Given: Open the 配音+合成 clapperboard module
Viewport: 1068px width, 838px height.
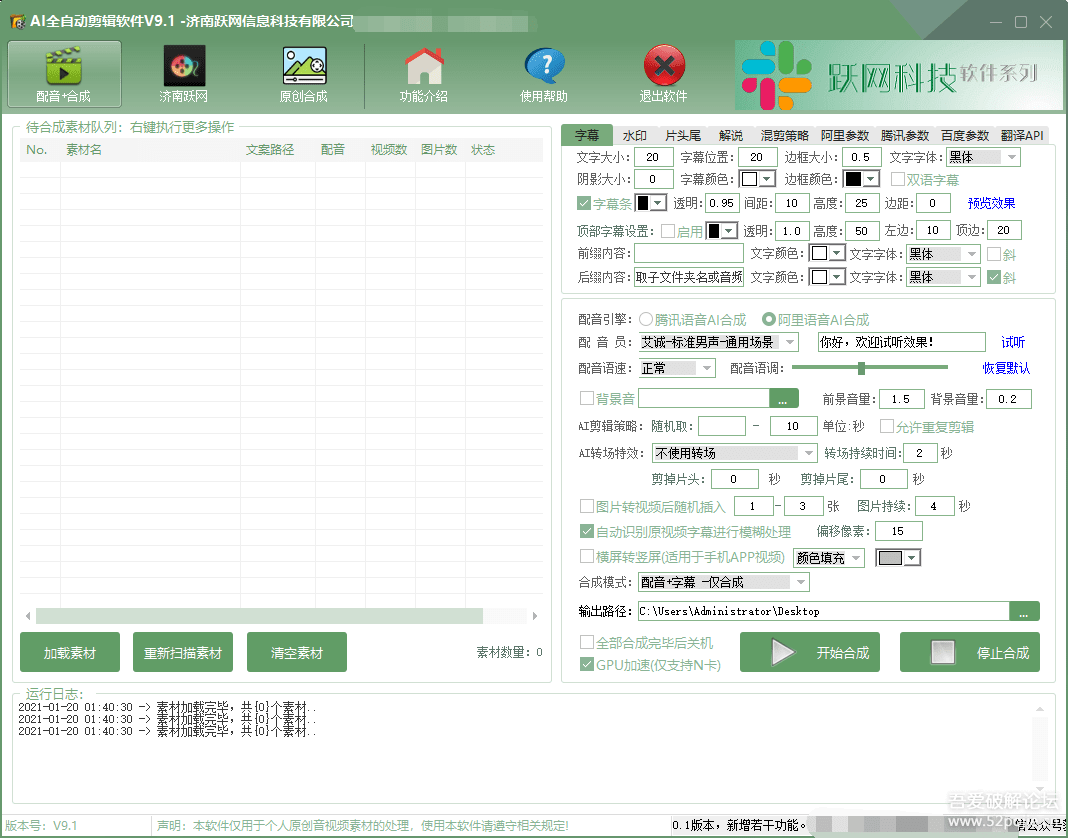Looking at the screenshot, I should [x=64, y=74].
